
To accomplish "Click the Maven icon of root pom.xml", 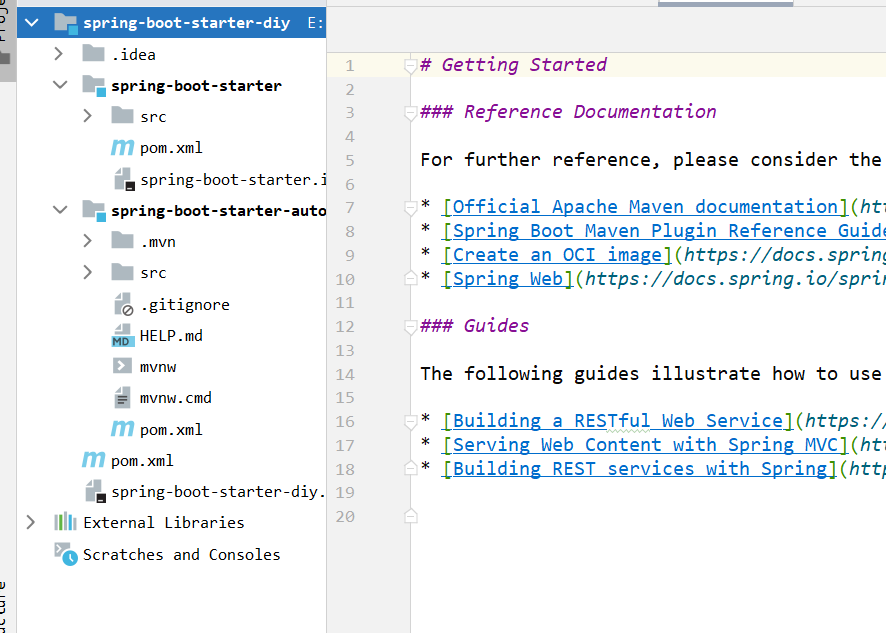I will click(93, 461).
